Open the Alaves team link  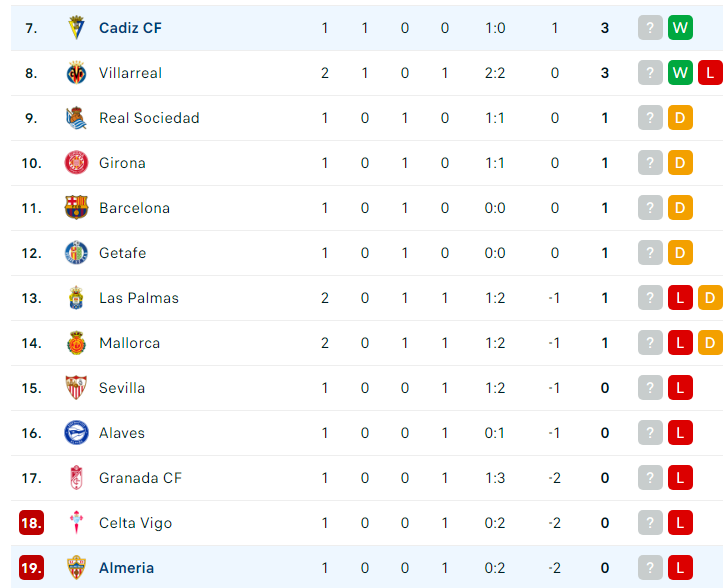122,433
